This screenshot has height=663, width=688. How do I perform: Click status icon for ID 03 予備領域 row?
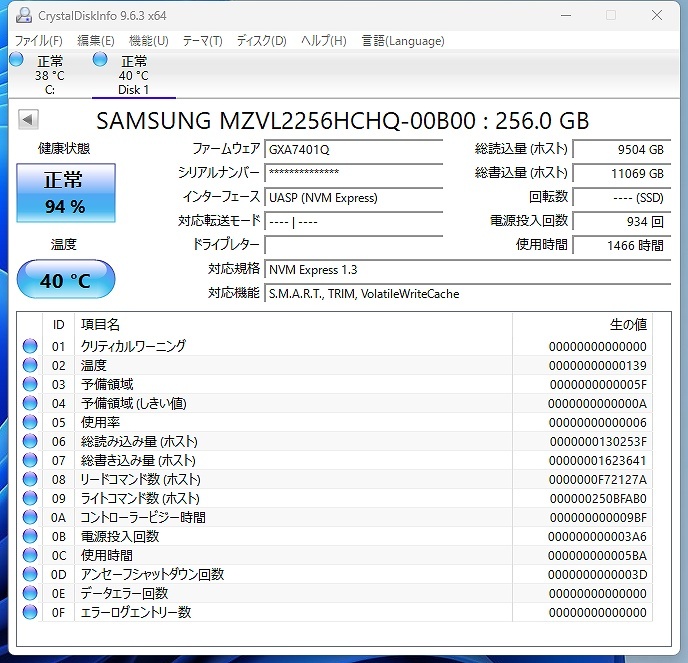coord(30,384)
